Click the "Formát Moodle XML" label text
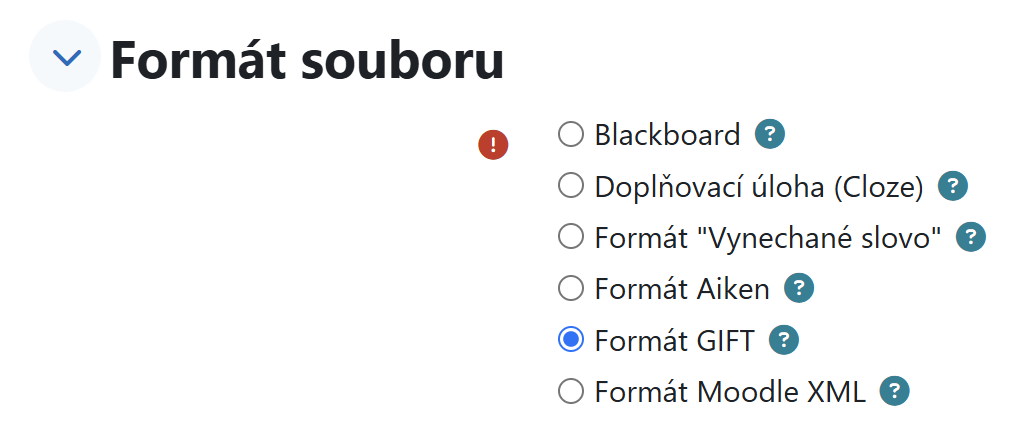 (730, 392)
